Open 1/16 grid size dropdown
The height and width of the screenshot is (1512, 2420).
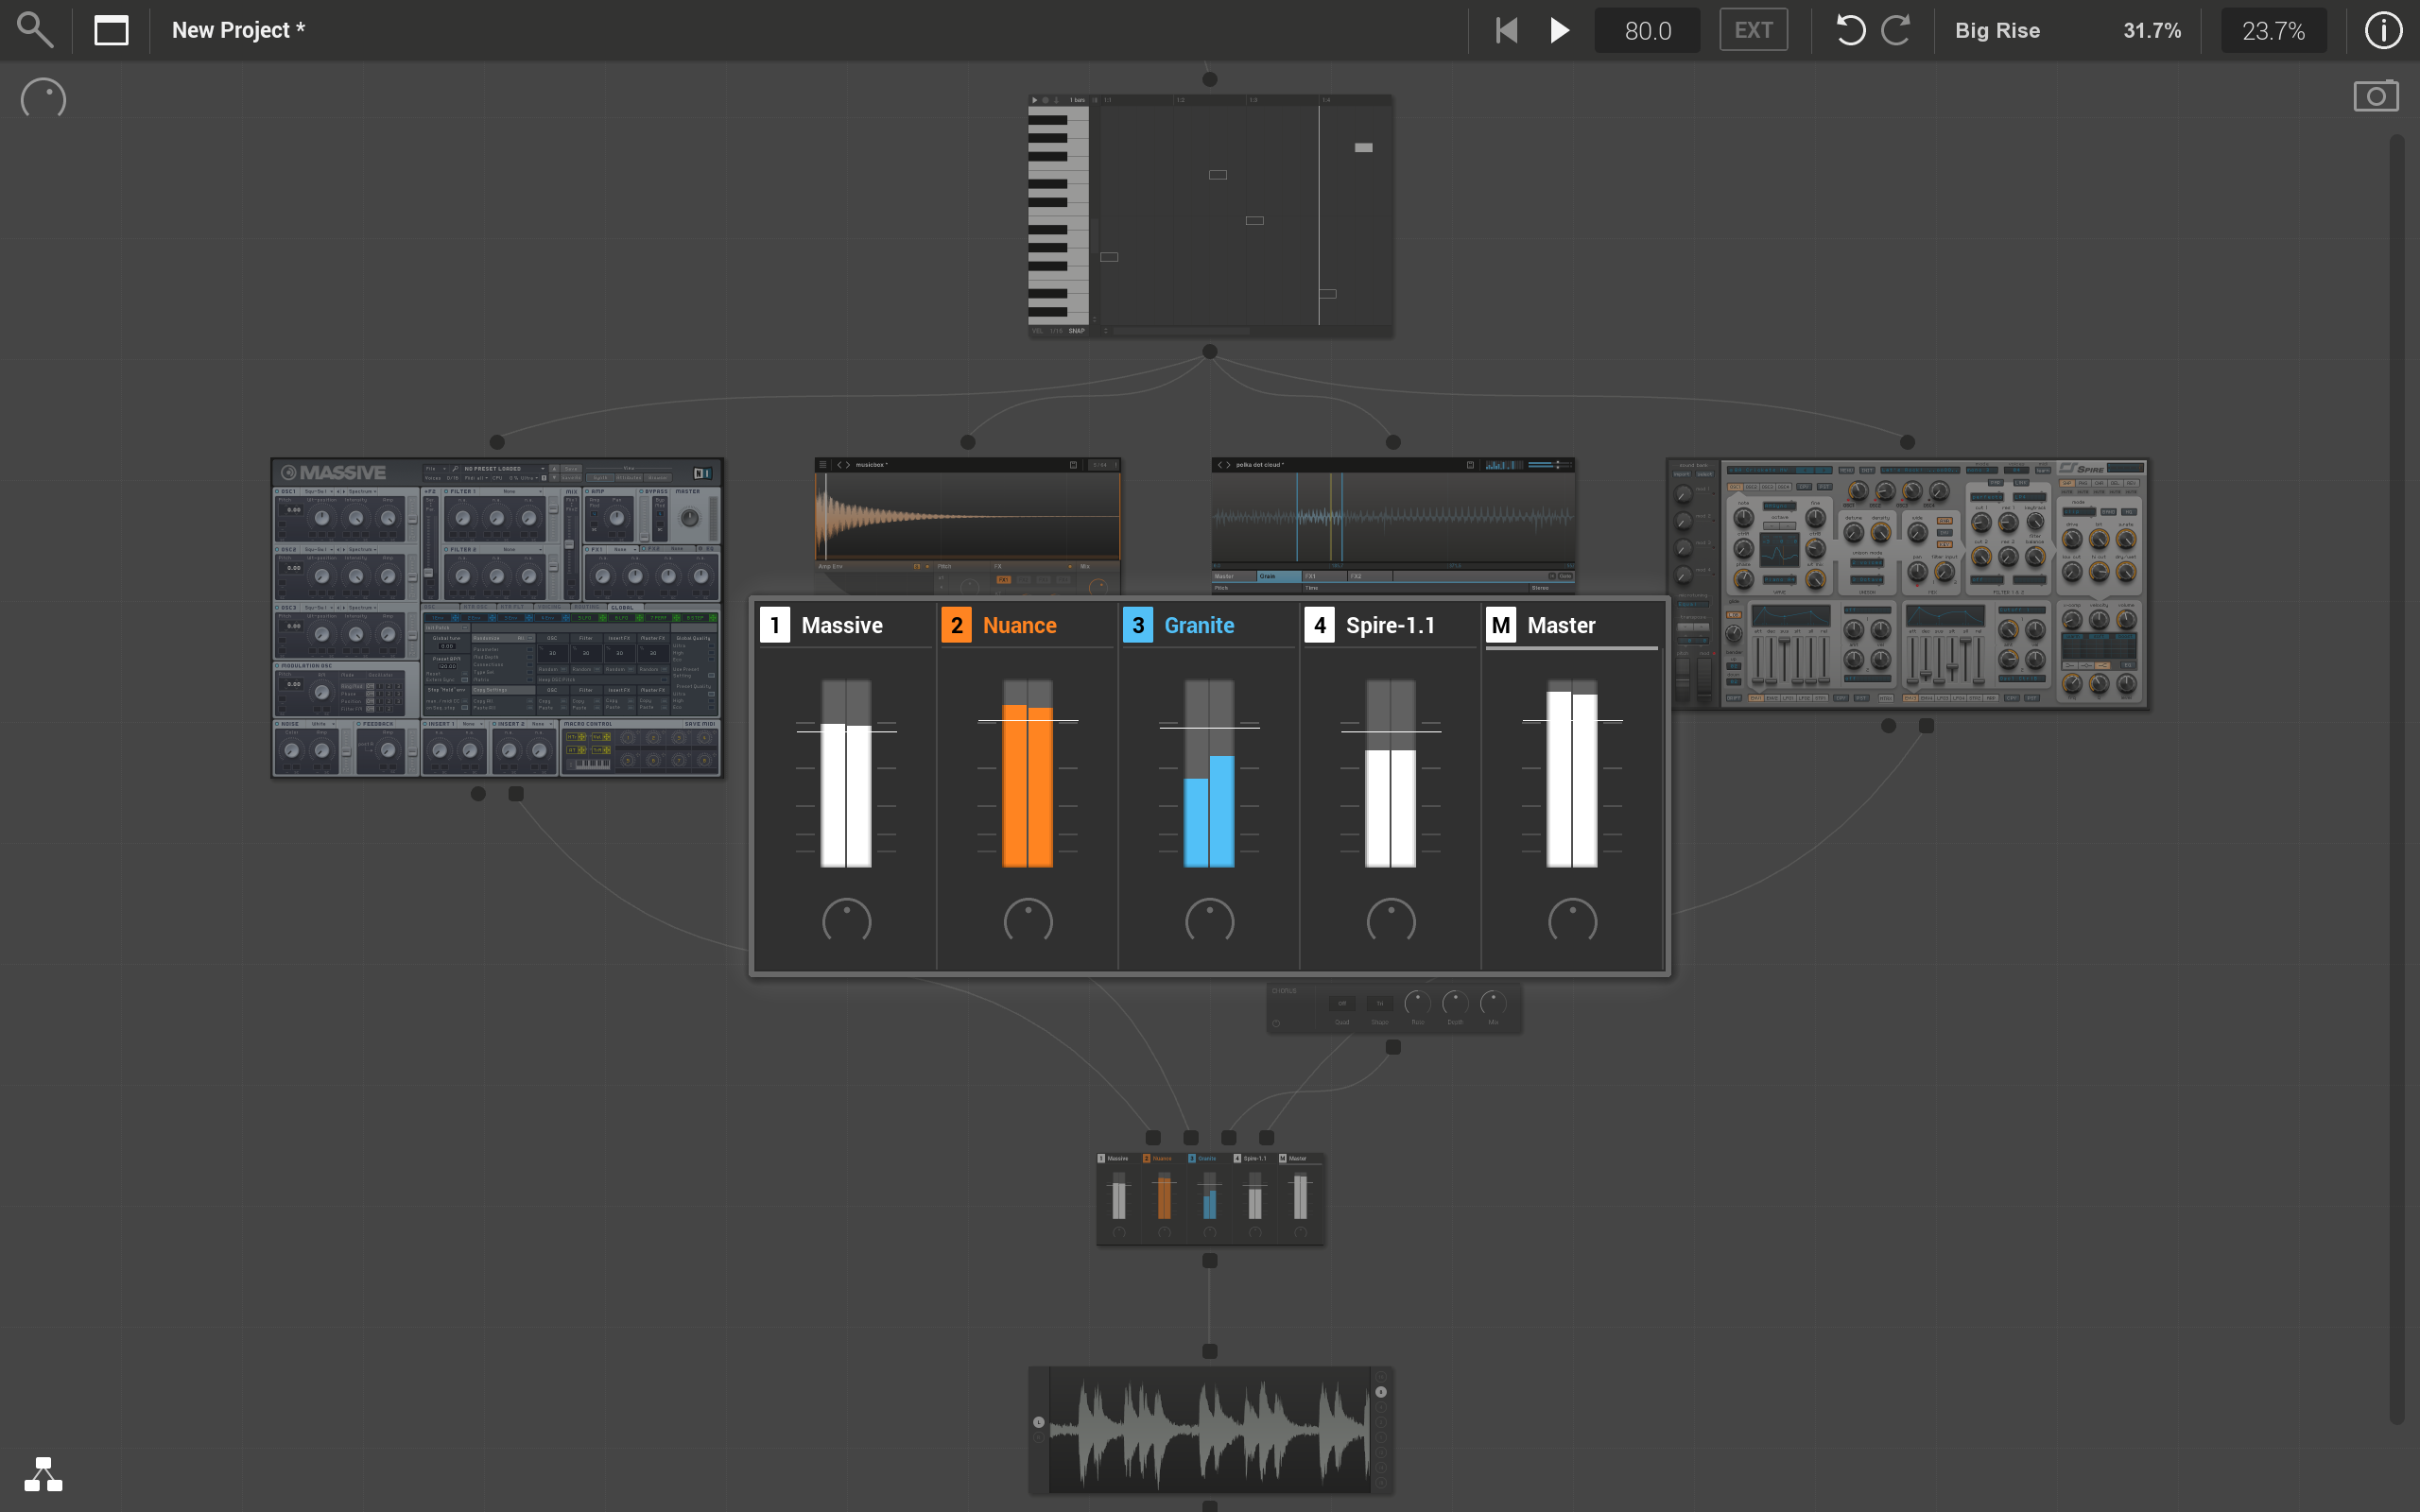1057,331
